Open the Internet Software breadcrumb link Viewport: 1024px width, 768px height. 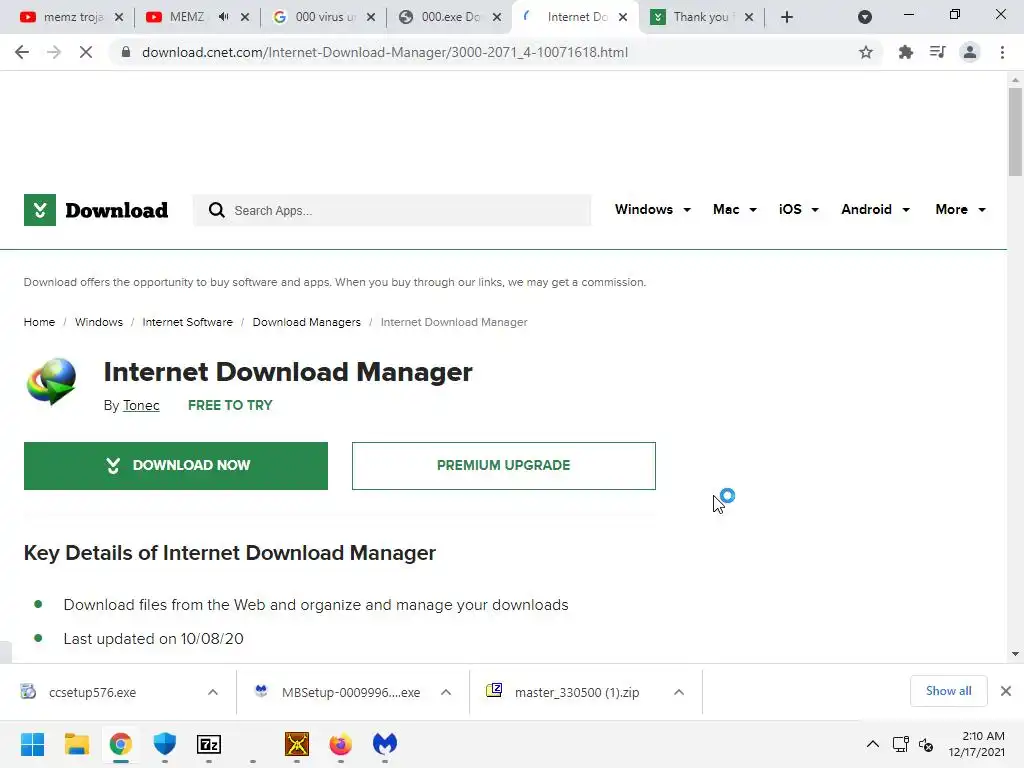coord(187,322)
